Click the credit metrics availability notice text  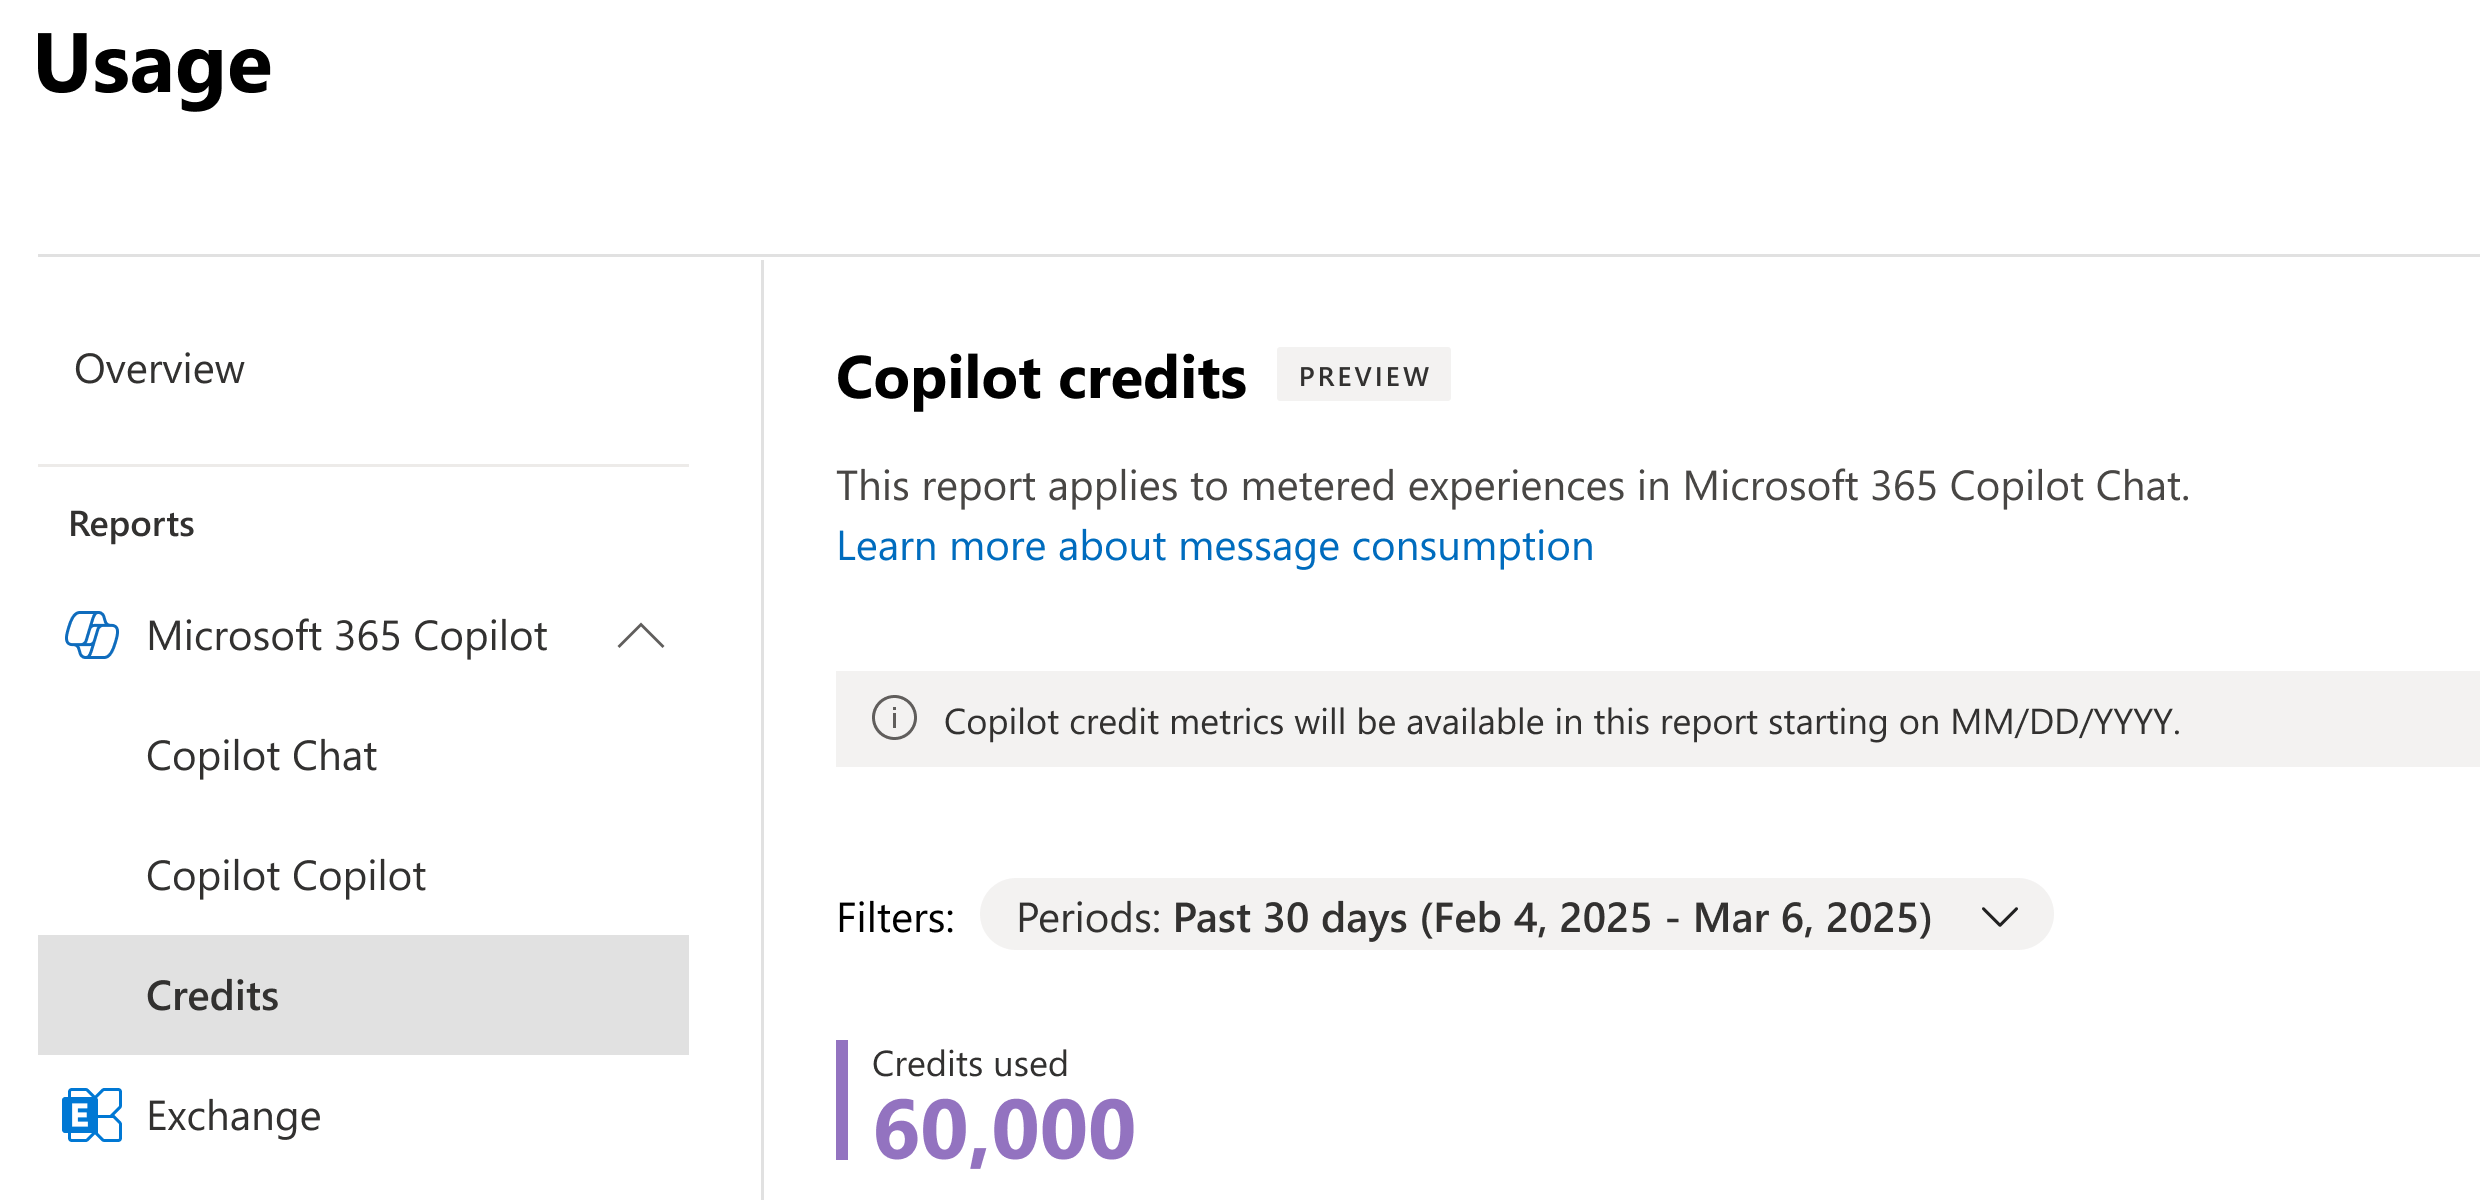(1561, 721)
